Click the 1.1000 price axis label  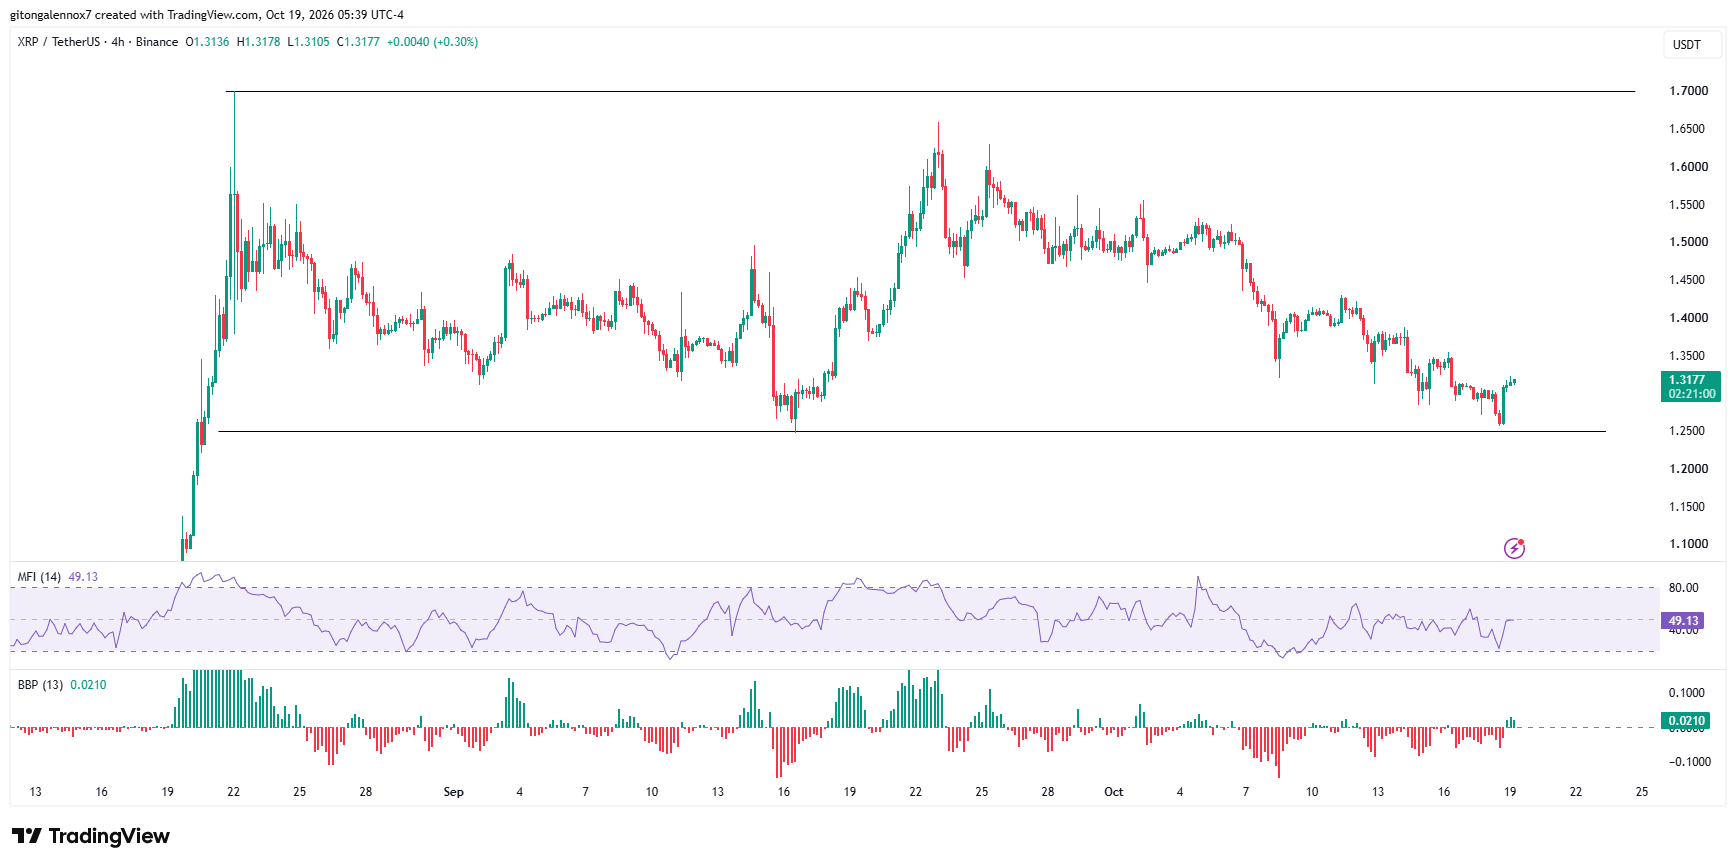click(x=1689, y=544)
